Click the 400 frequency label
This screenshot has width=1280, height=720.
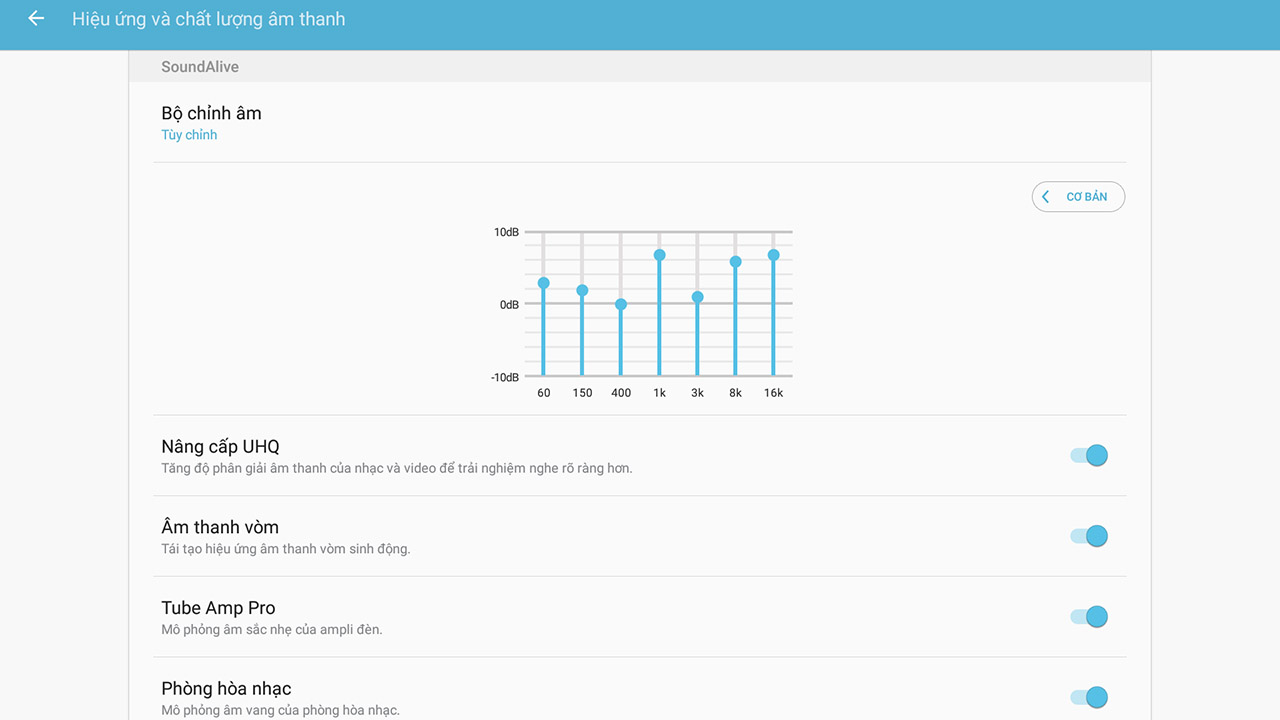(621, 393)
